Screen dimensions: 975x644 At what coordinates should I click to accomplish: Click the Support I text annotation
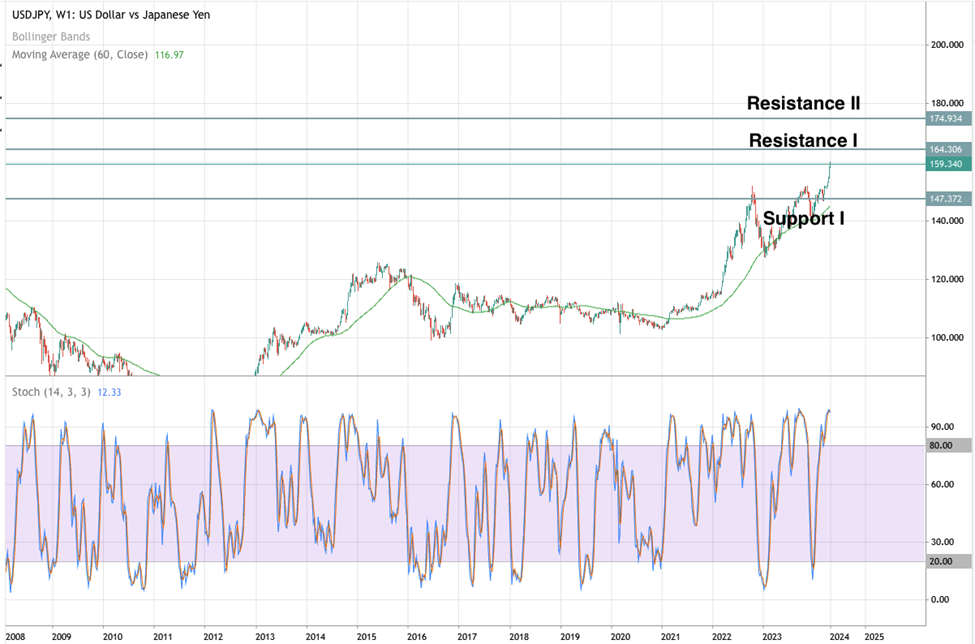click(803, 218)
